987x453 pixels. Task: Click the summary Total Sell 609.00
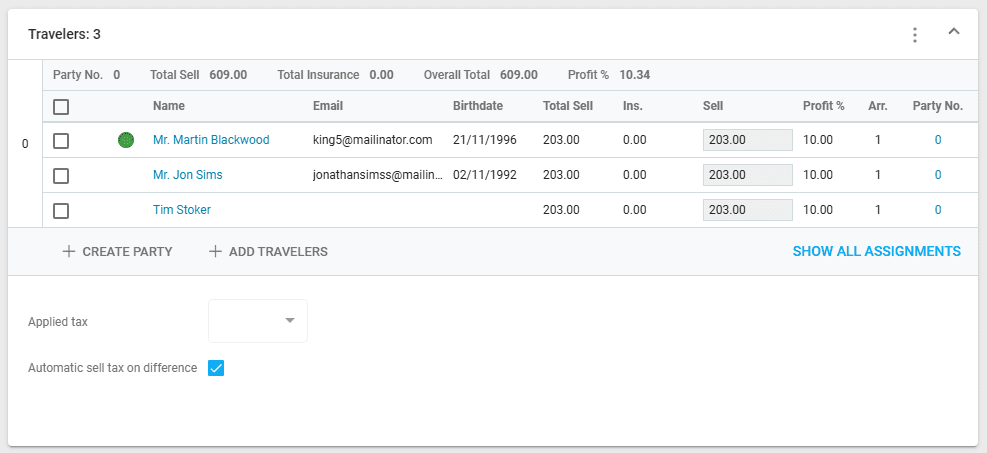tap(228, 75)
